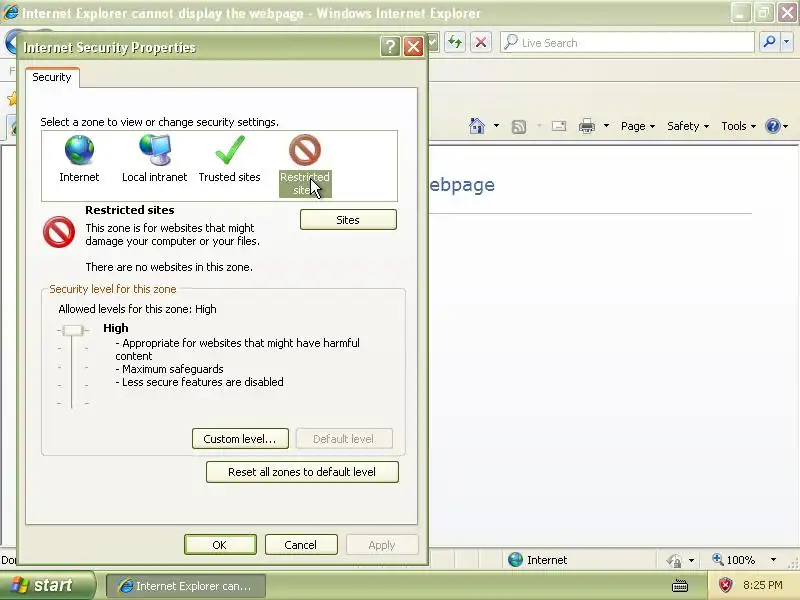Click the 8:25 PM system clock
The width and height of the screenshot is (800, 600).
coord(763,585)
